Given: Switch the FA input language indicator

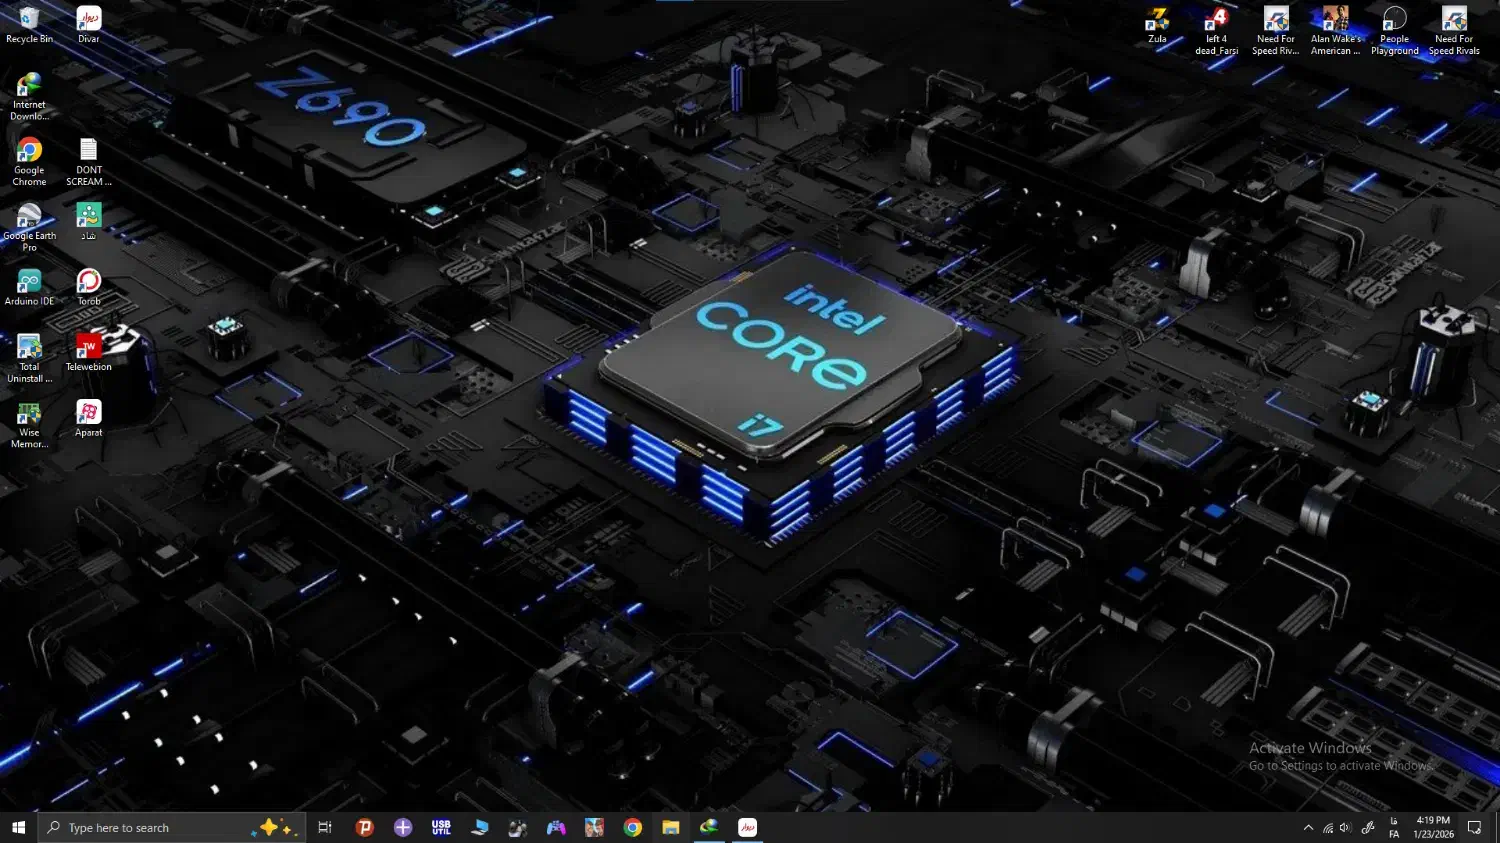Looking at the screenshot, I should pyautogui.click(x=1394, y=828).
